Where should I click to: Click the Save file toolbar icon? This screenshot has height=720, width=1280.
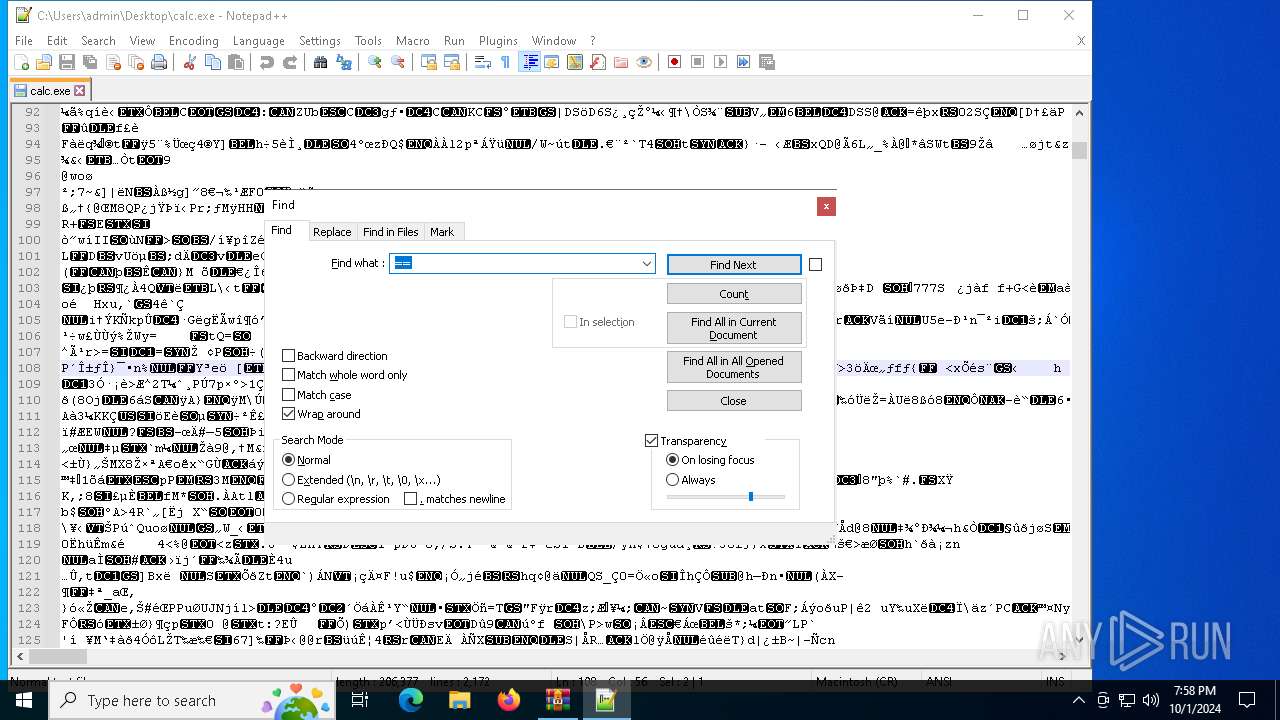(67, 62)
